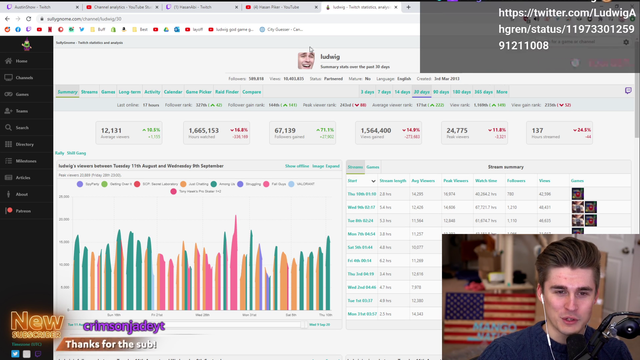
Task: Open the Home page in the sidebar
Action: 21,61
